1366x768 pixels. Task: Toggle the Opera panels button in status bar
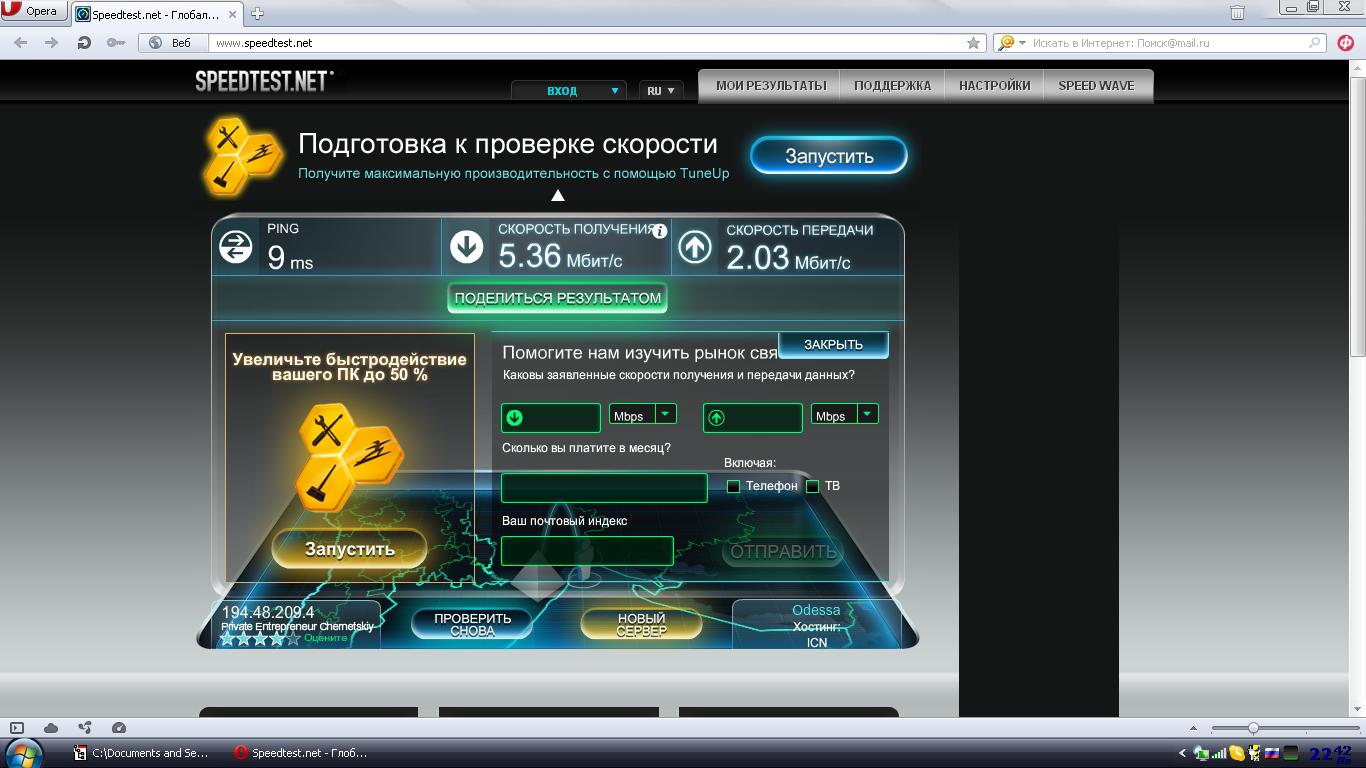17,728
